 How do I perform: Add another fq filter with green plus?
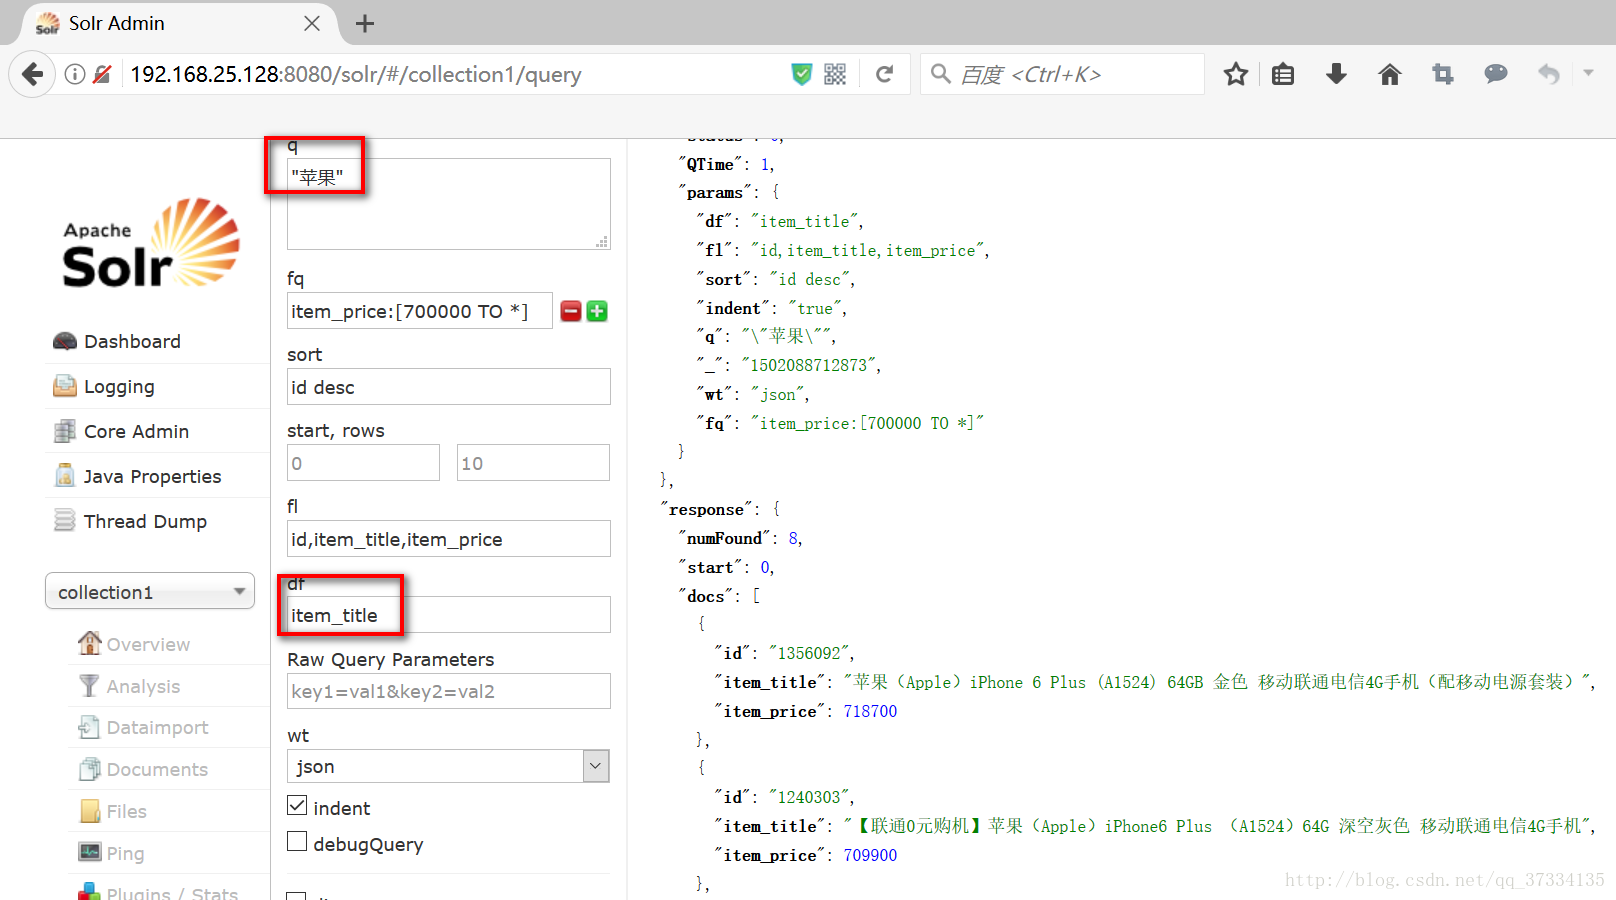pyautogui.click(x=597, y=311)
